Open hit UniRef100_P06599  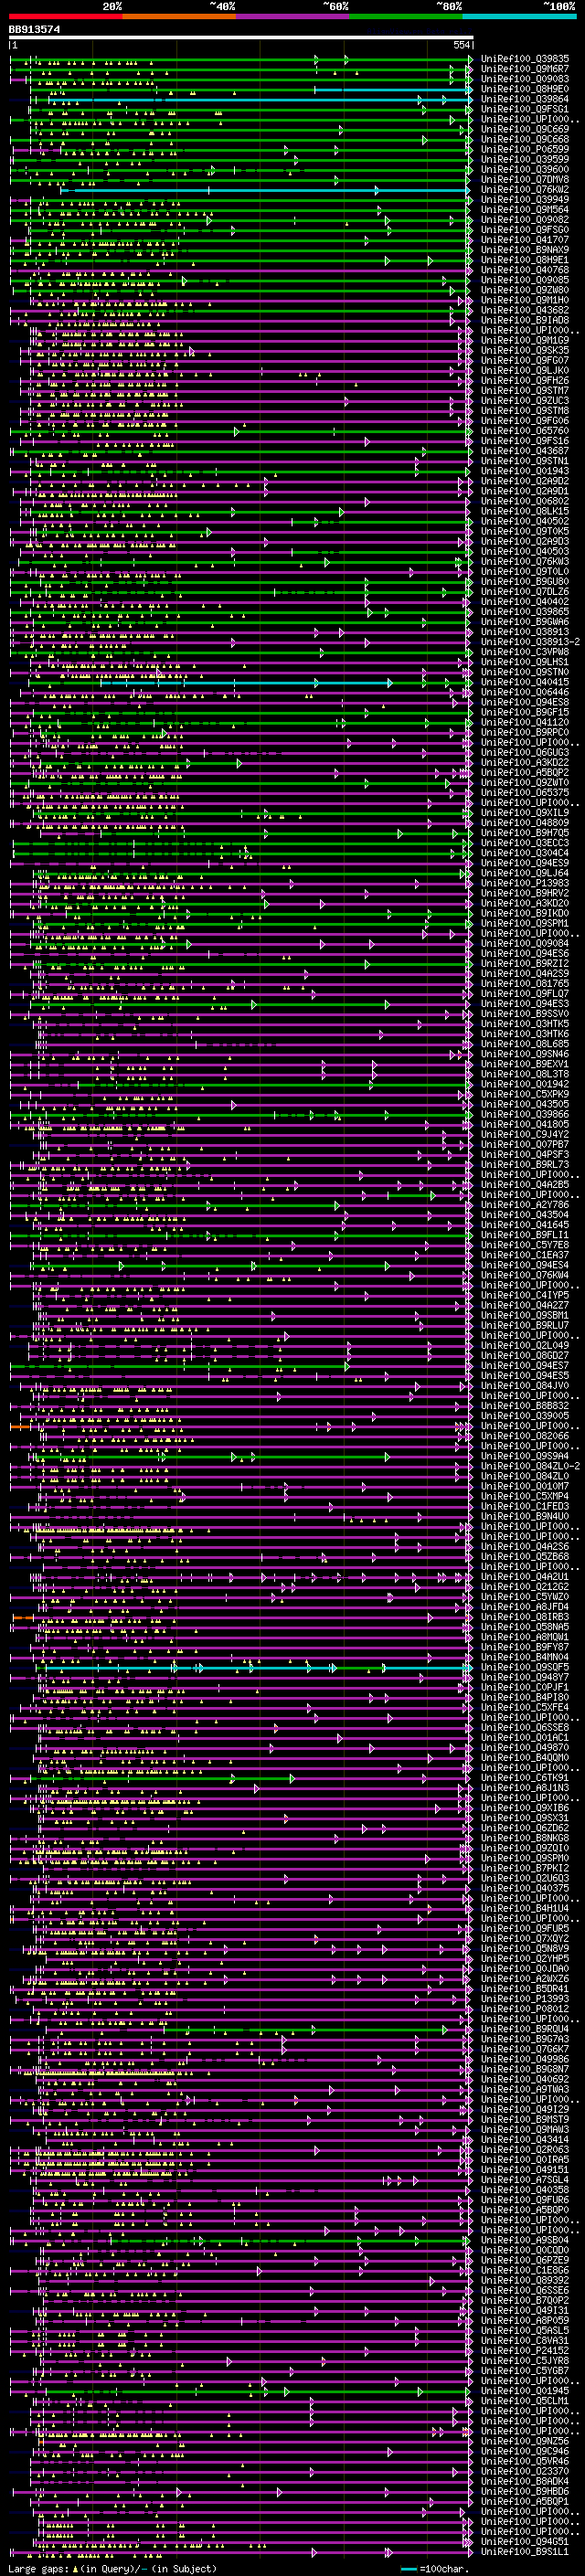(x=525, y=149)
